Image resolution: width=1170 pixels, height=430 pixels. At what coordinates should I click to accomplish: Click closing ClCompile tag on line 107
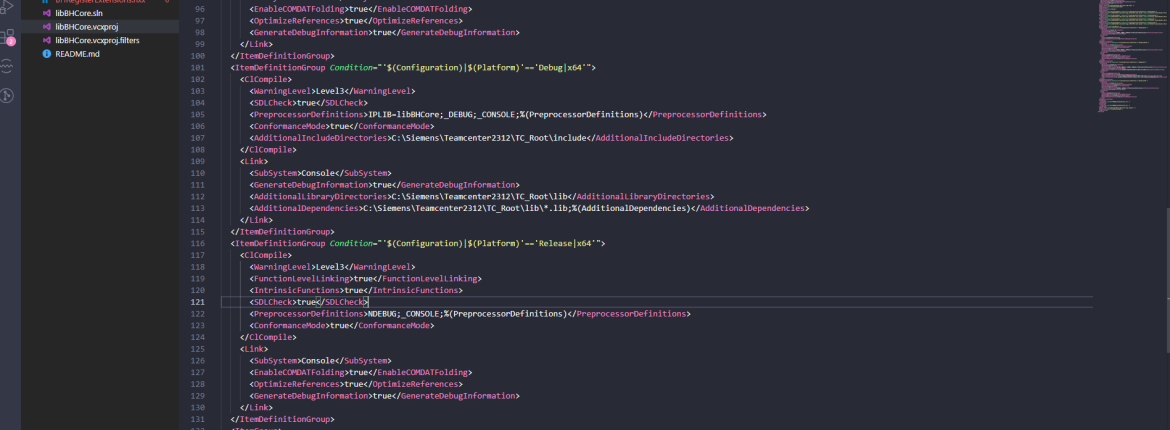pos(269,149)
